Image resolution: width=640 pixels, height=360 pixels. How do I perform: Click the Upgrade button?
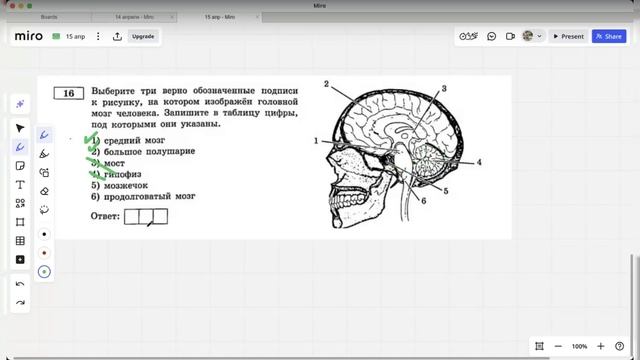(x=143, y=36)
